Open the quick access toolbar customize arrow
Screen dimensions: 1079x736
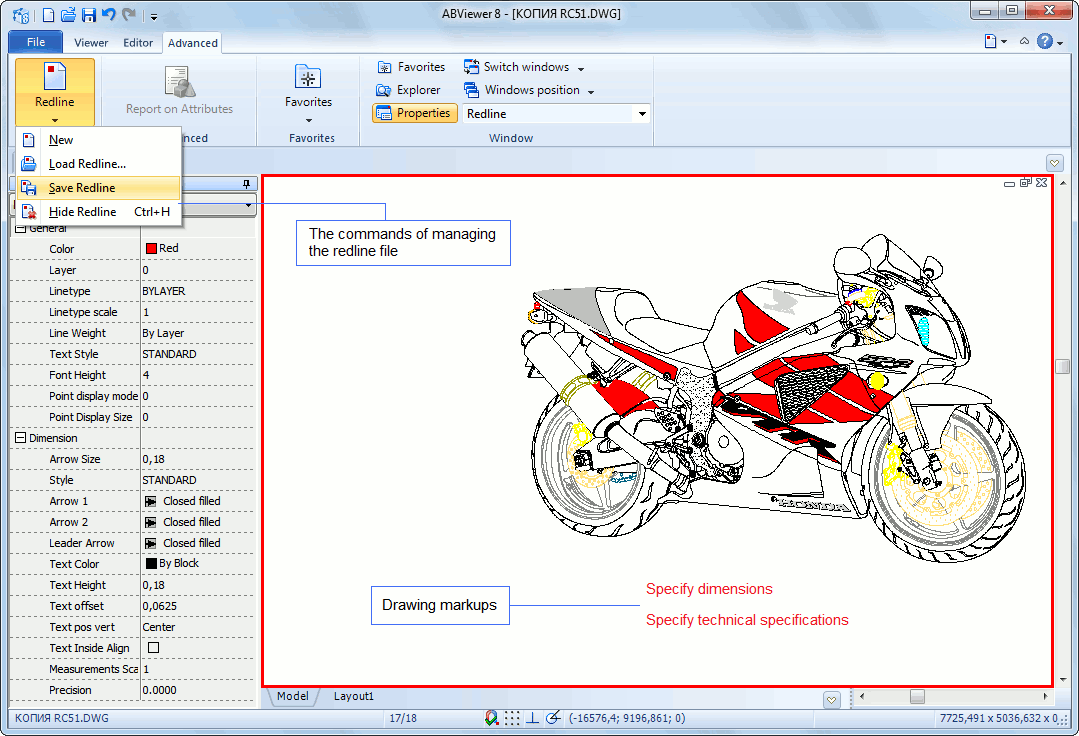click(154, 16)
